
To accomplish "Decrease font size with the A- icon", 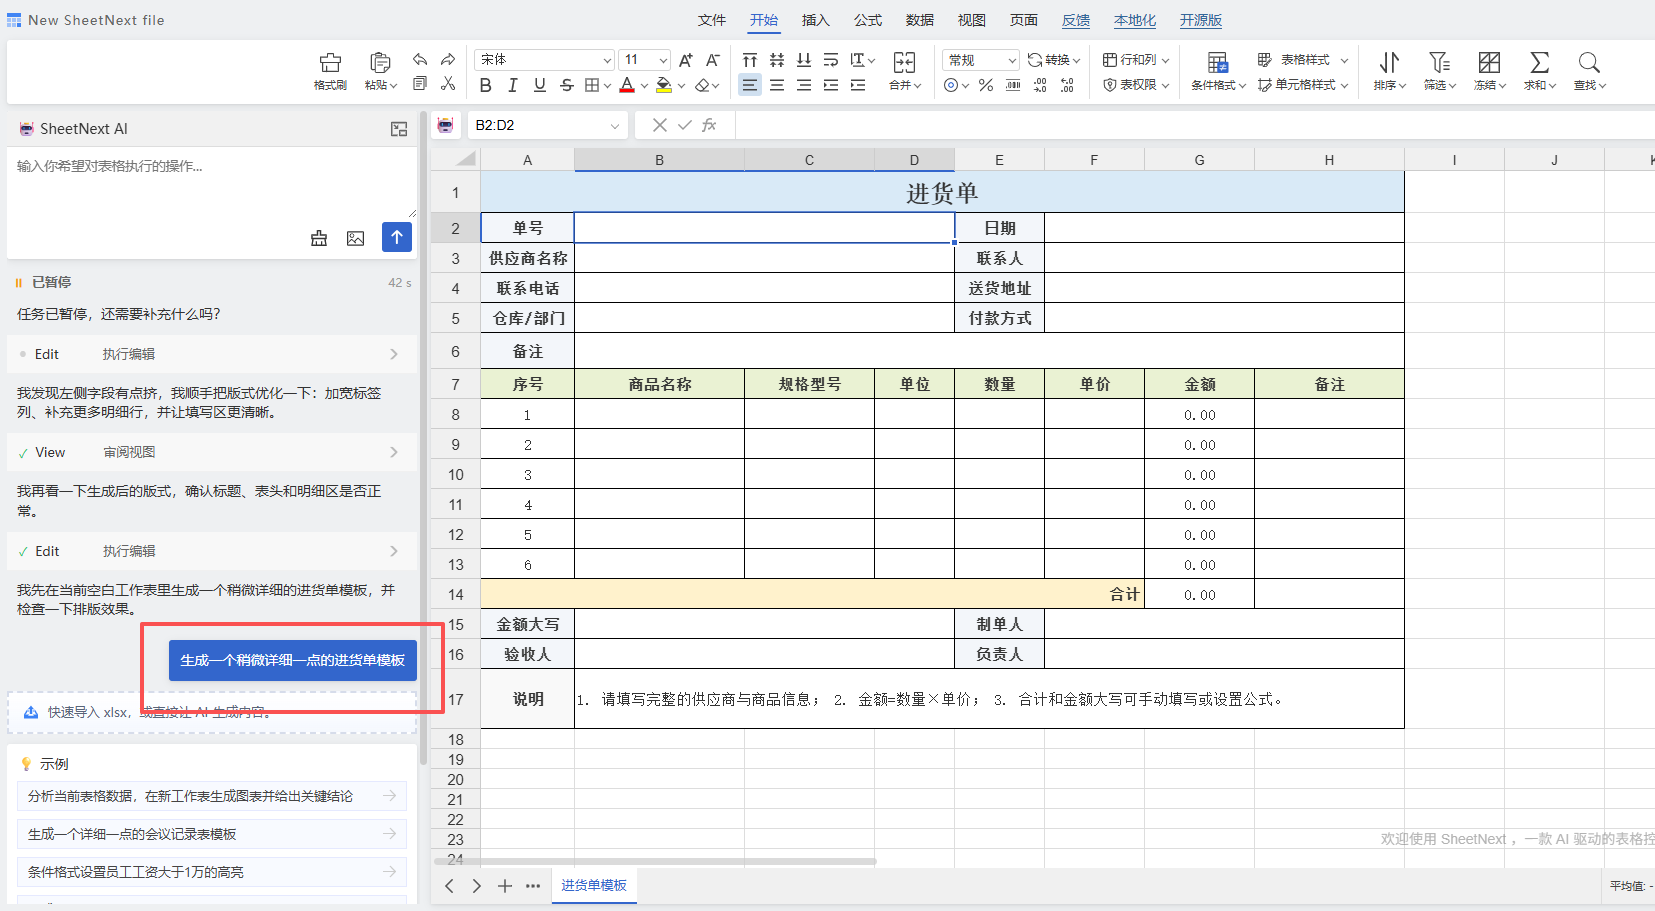I will click(x=713, y=60).
